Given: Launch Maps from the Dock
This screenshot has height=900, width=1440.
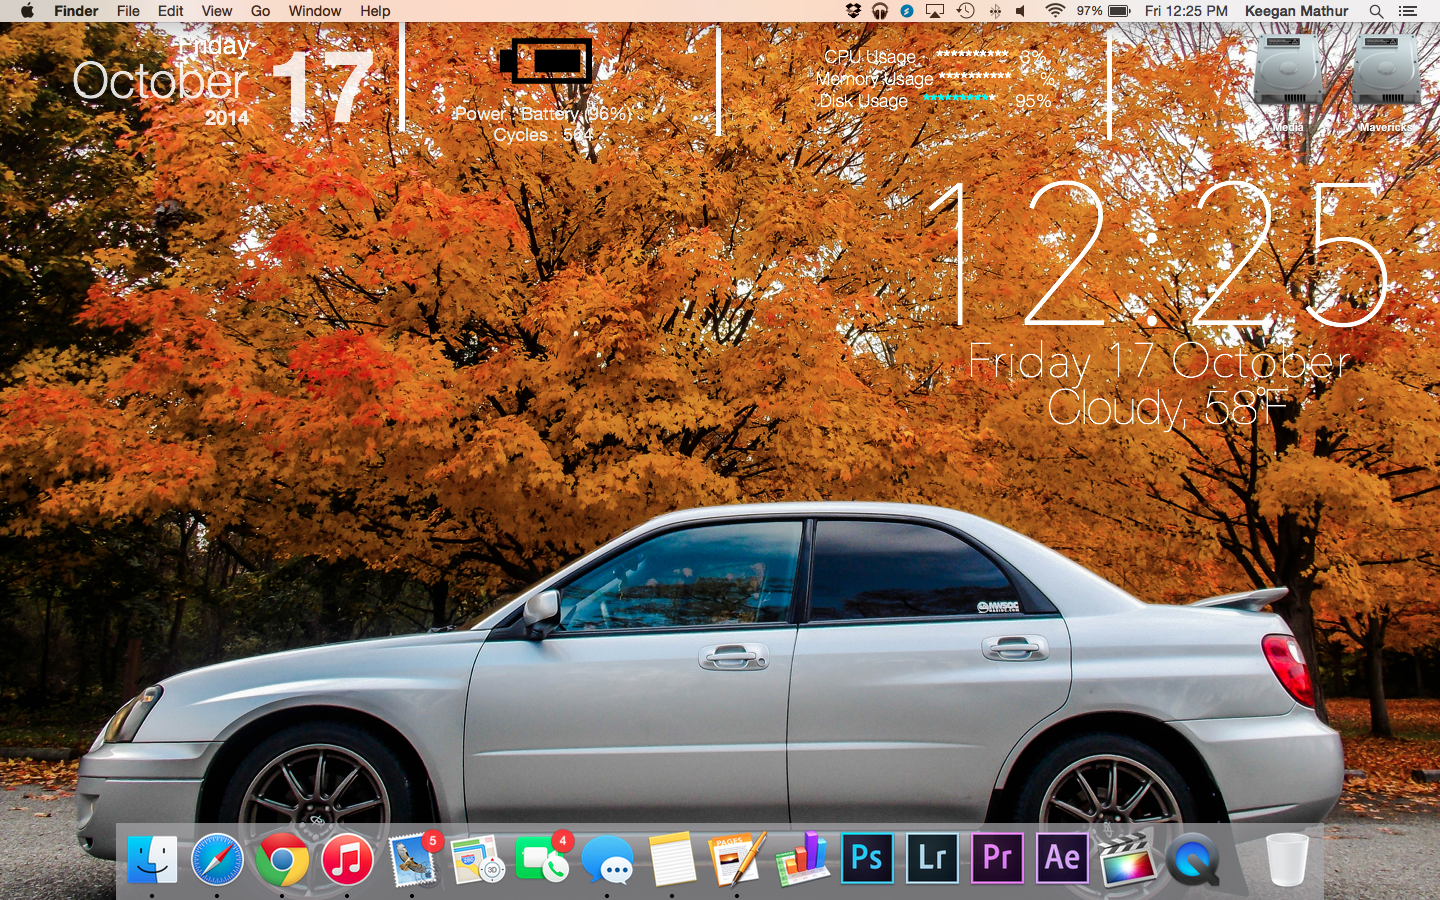Looking at the screenshot, I should pos(477,860).
